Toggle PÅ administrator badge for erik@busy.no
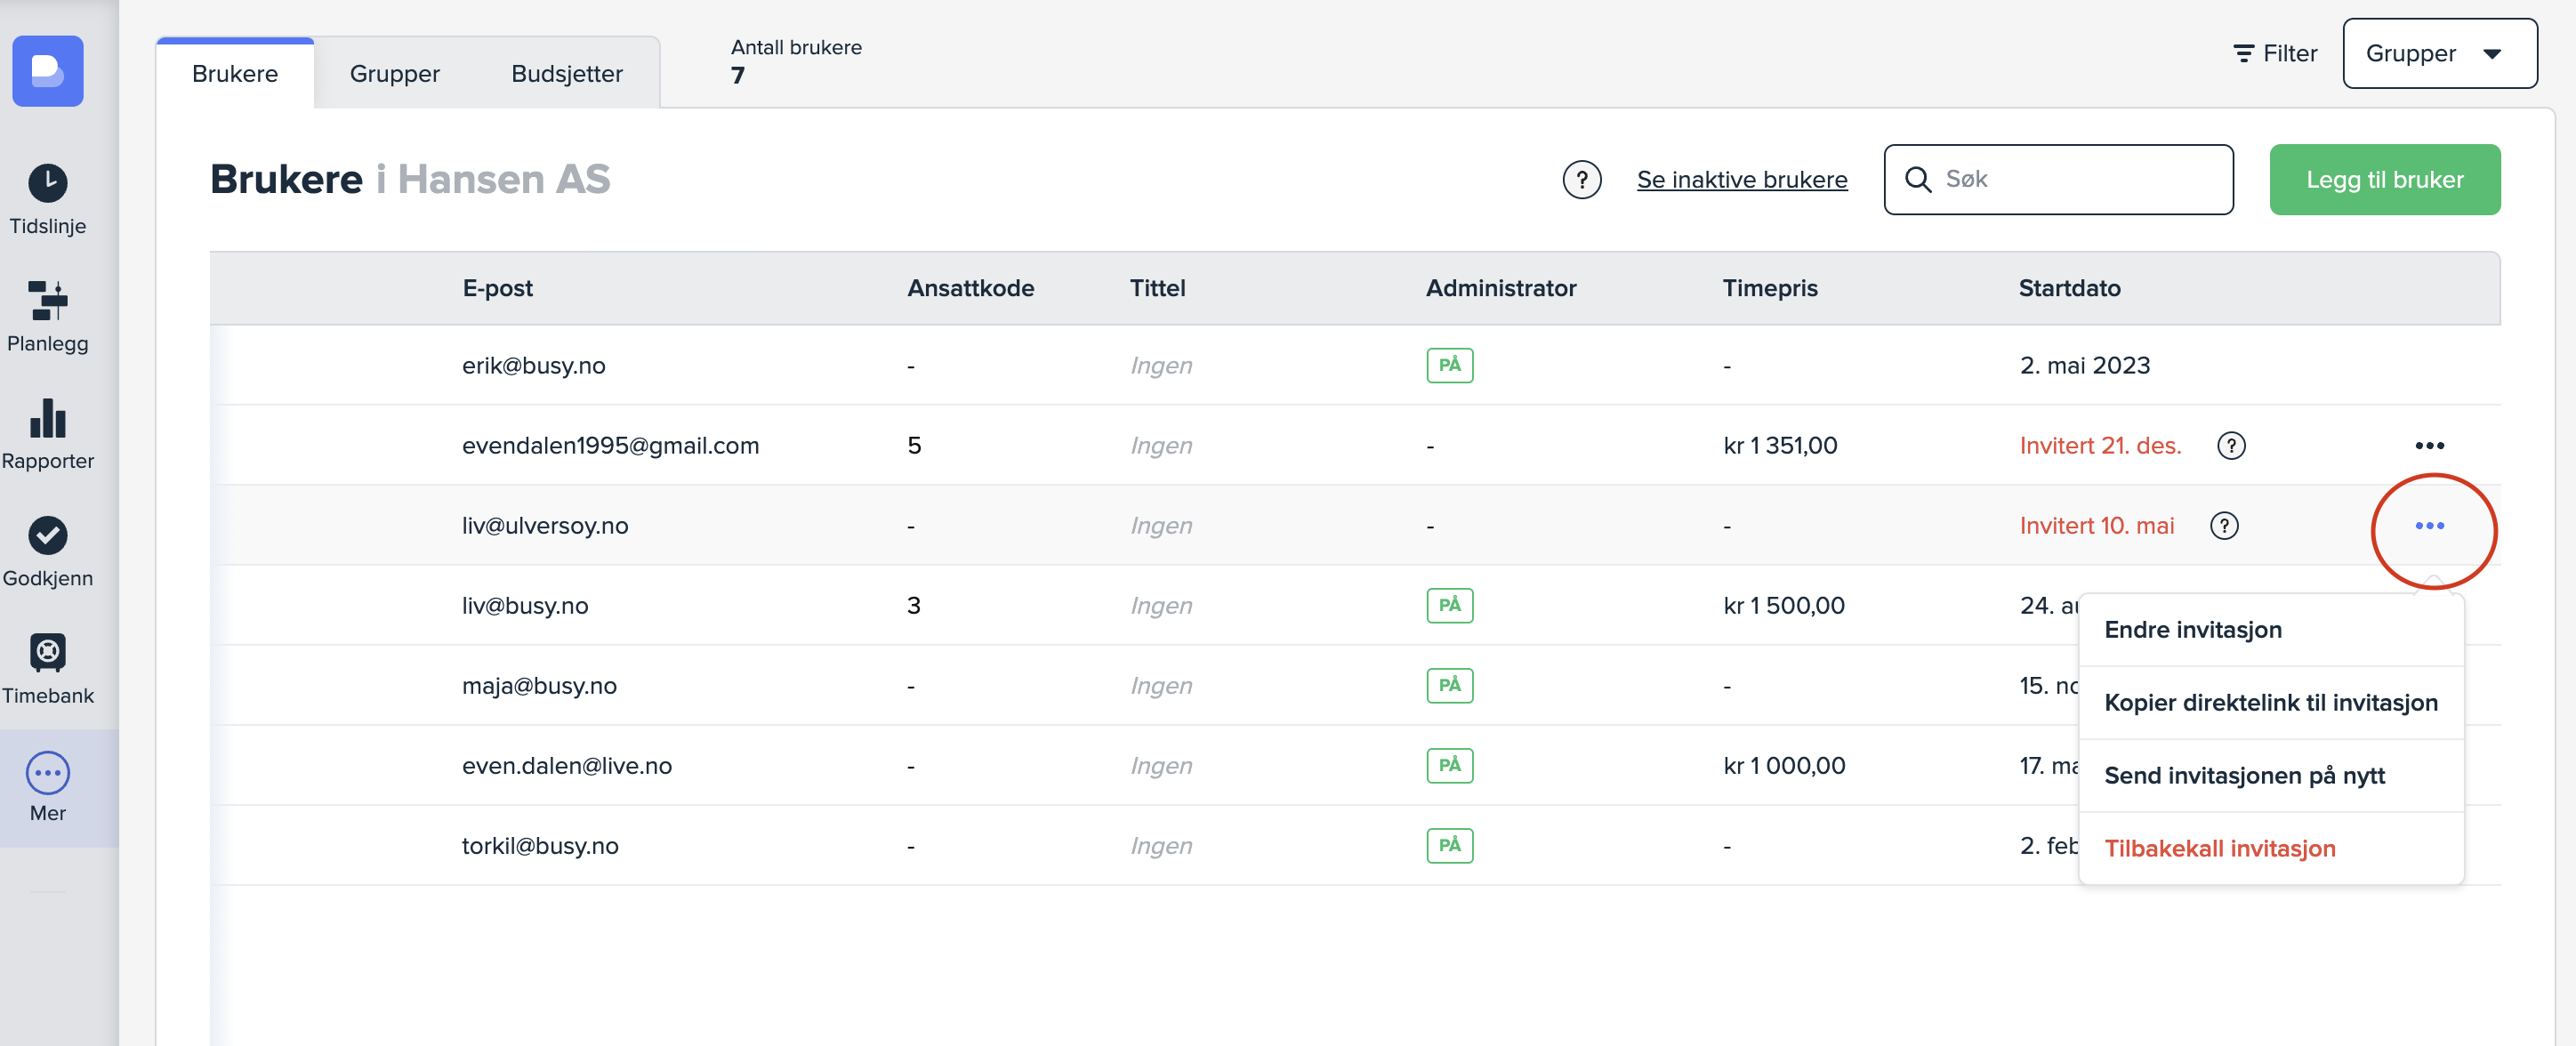The height and width of the screenshot is (1046, 2576). pyautogui.click(x=1449, y=365)
